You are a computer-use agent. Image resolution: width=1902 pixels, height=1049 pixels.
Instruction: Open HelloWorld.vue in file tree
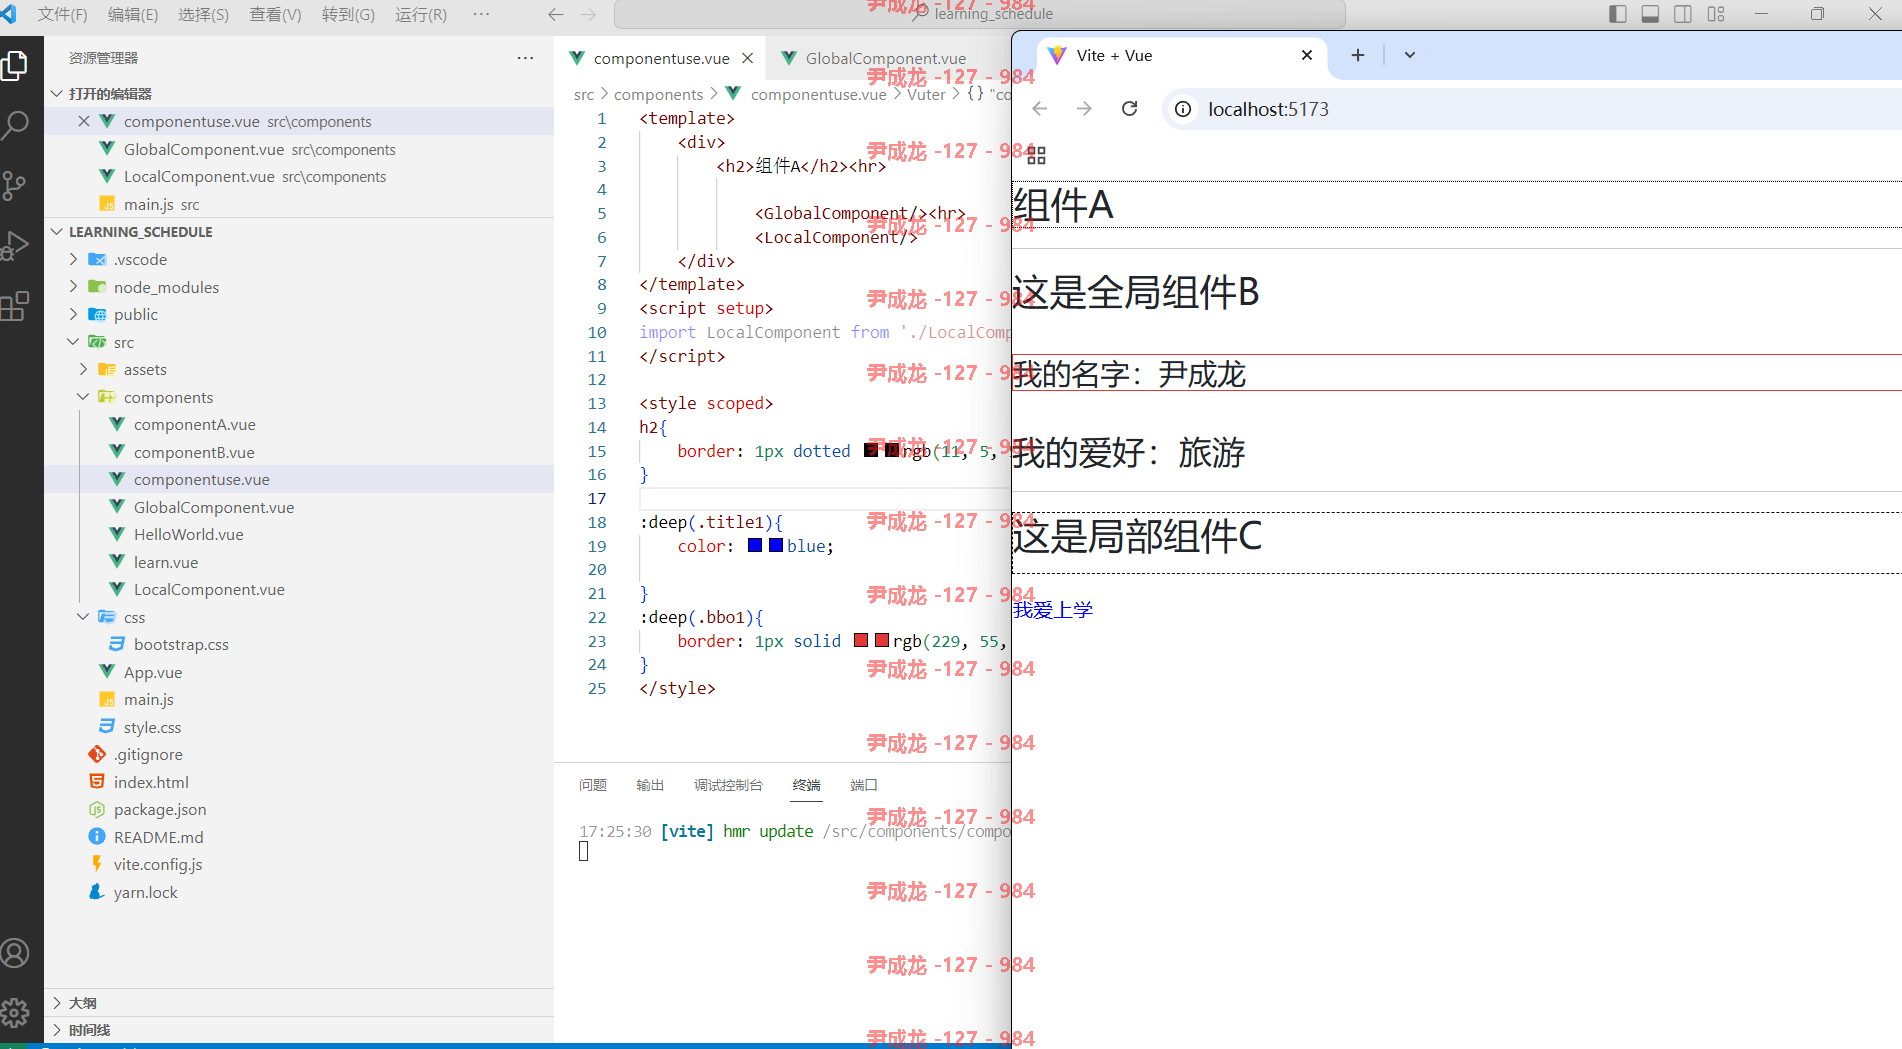189,534
